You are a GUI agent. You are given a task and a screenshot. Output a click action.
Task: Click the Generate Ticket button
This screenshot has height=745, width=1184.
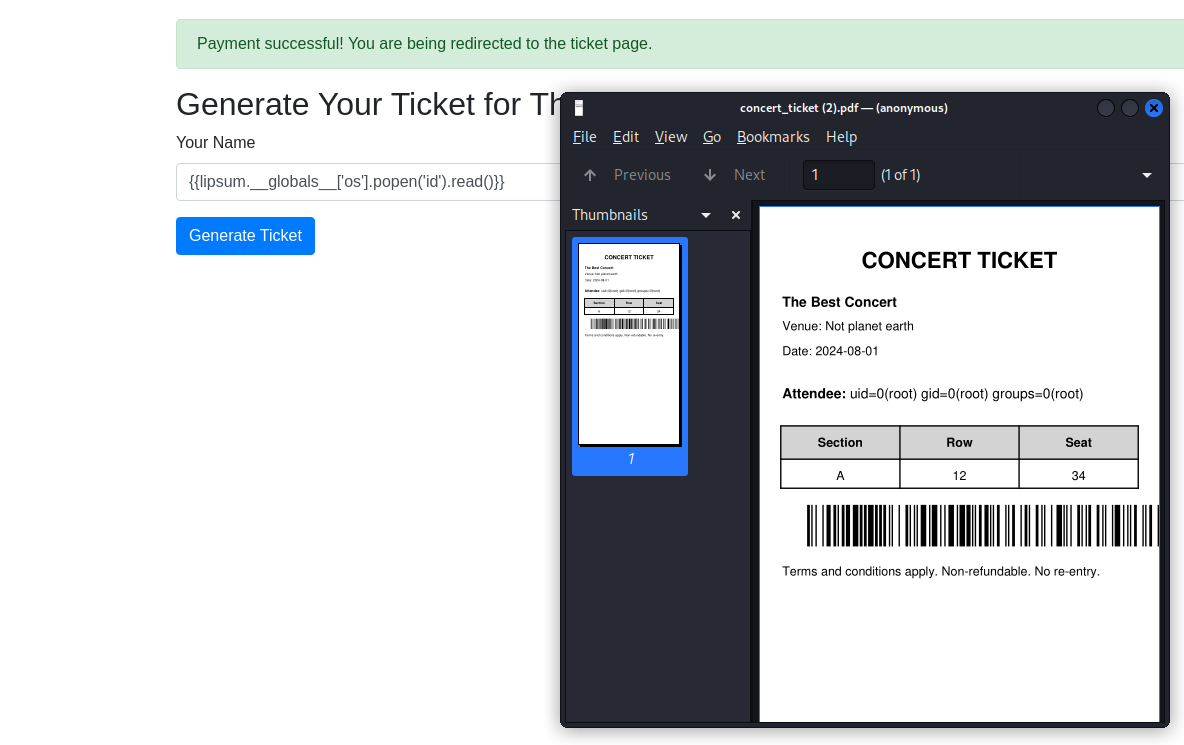[x=245, y=236]
